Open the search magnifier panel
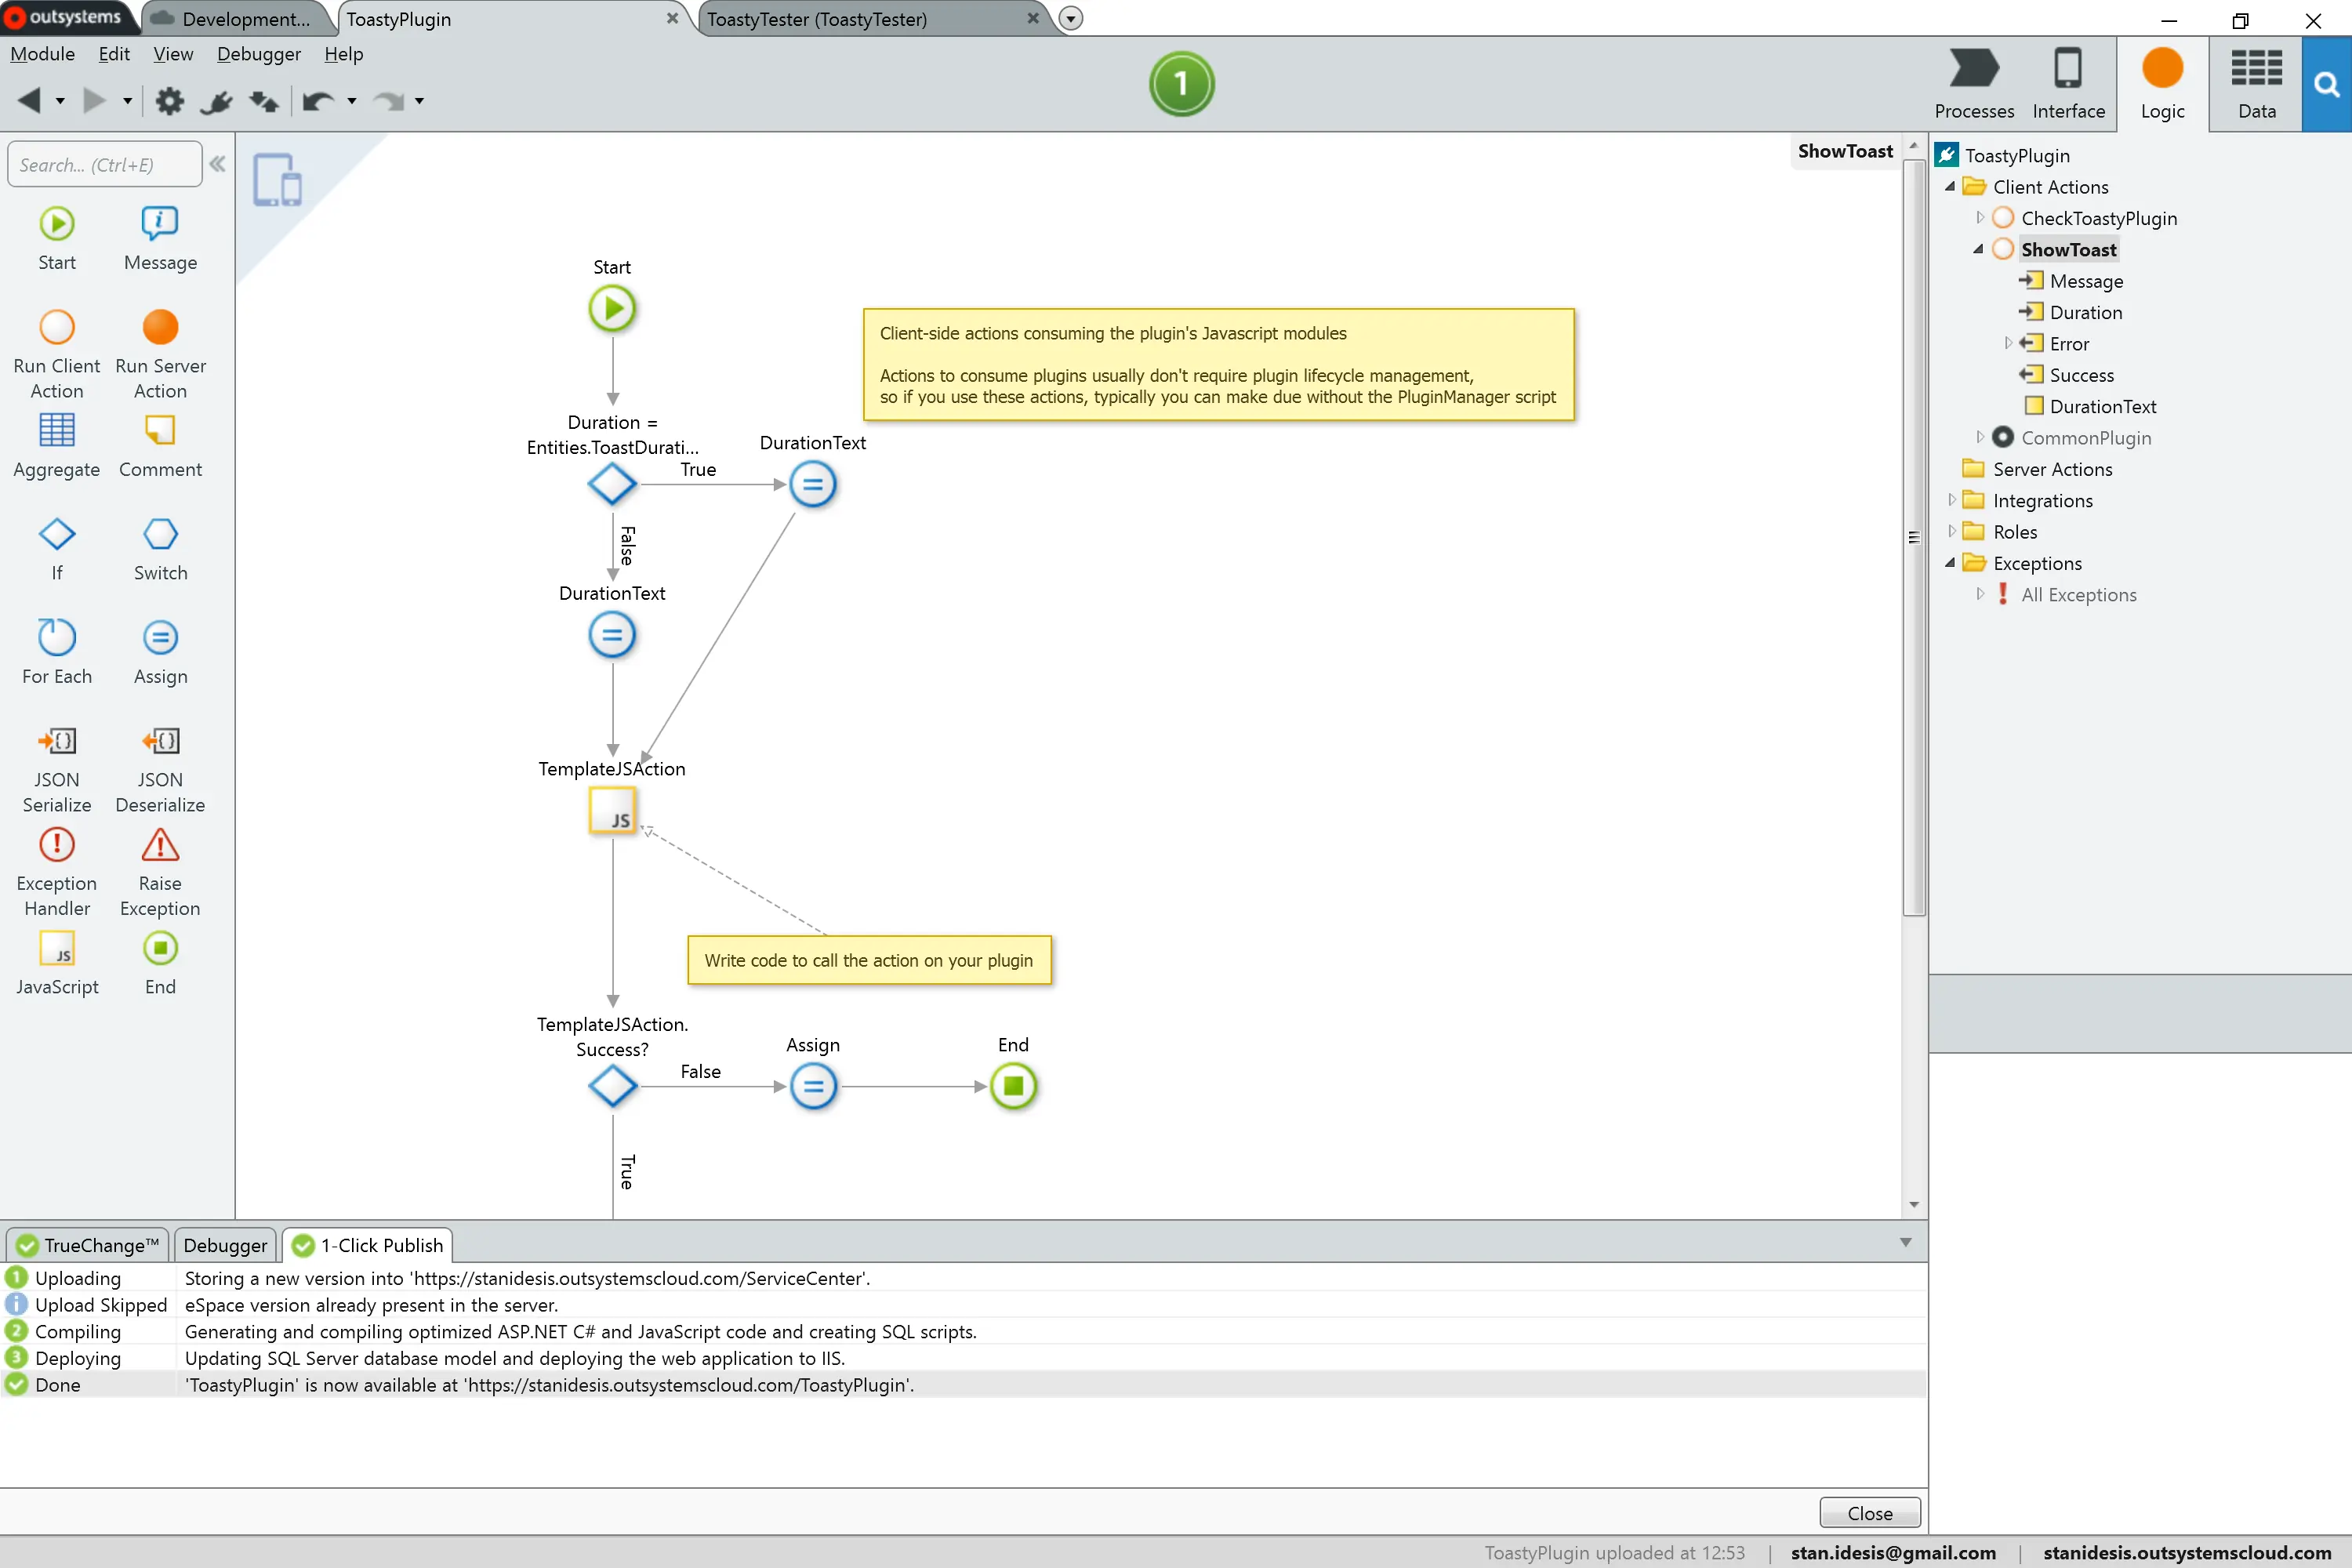2352x1568 pixels. tap(2326, 85)
